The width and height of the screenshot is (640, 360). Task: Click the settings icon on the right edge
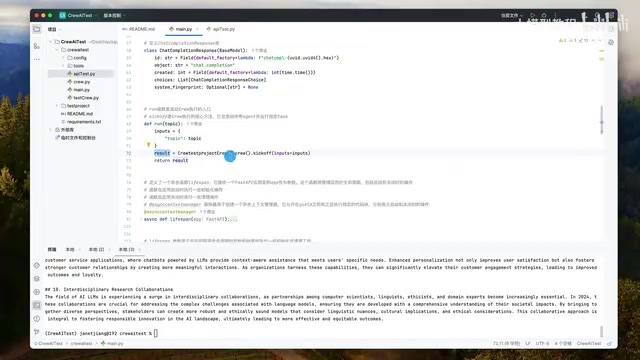tap(611, 42)
